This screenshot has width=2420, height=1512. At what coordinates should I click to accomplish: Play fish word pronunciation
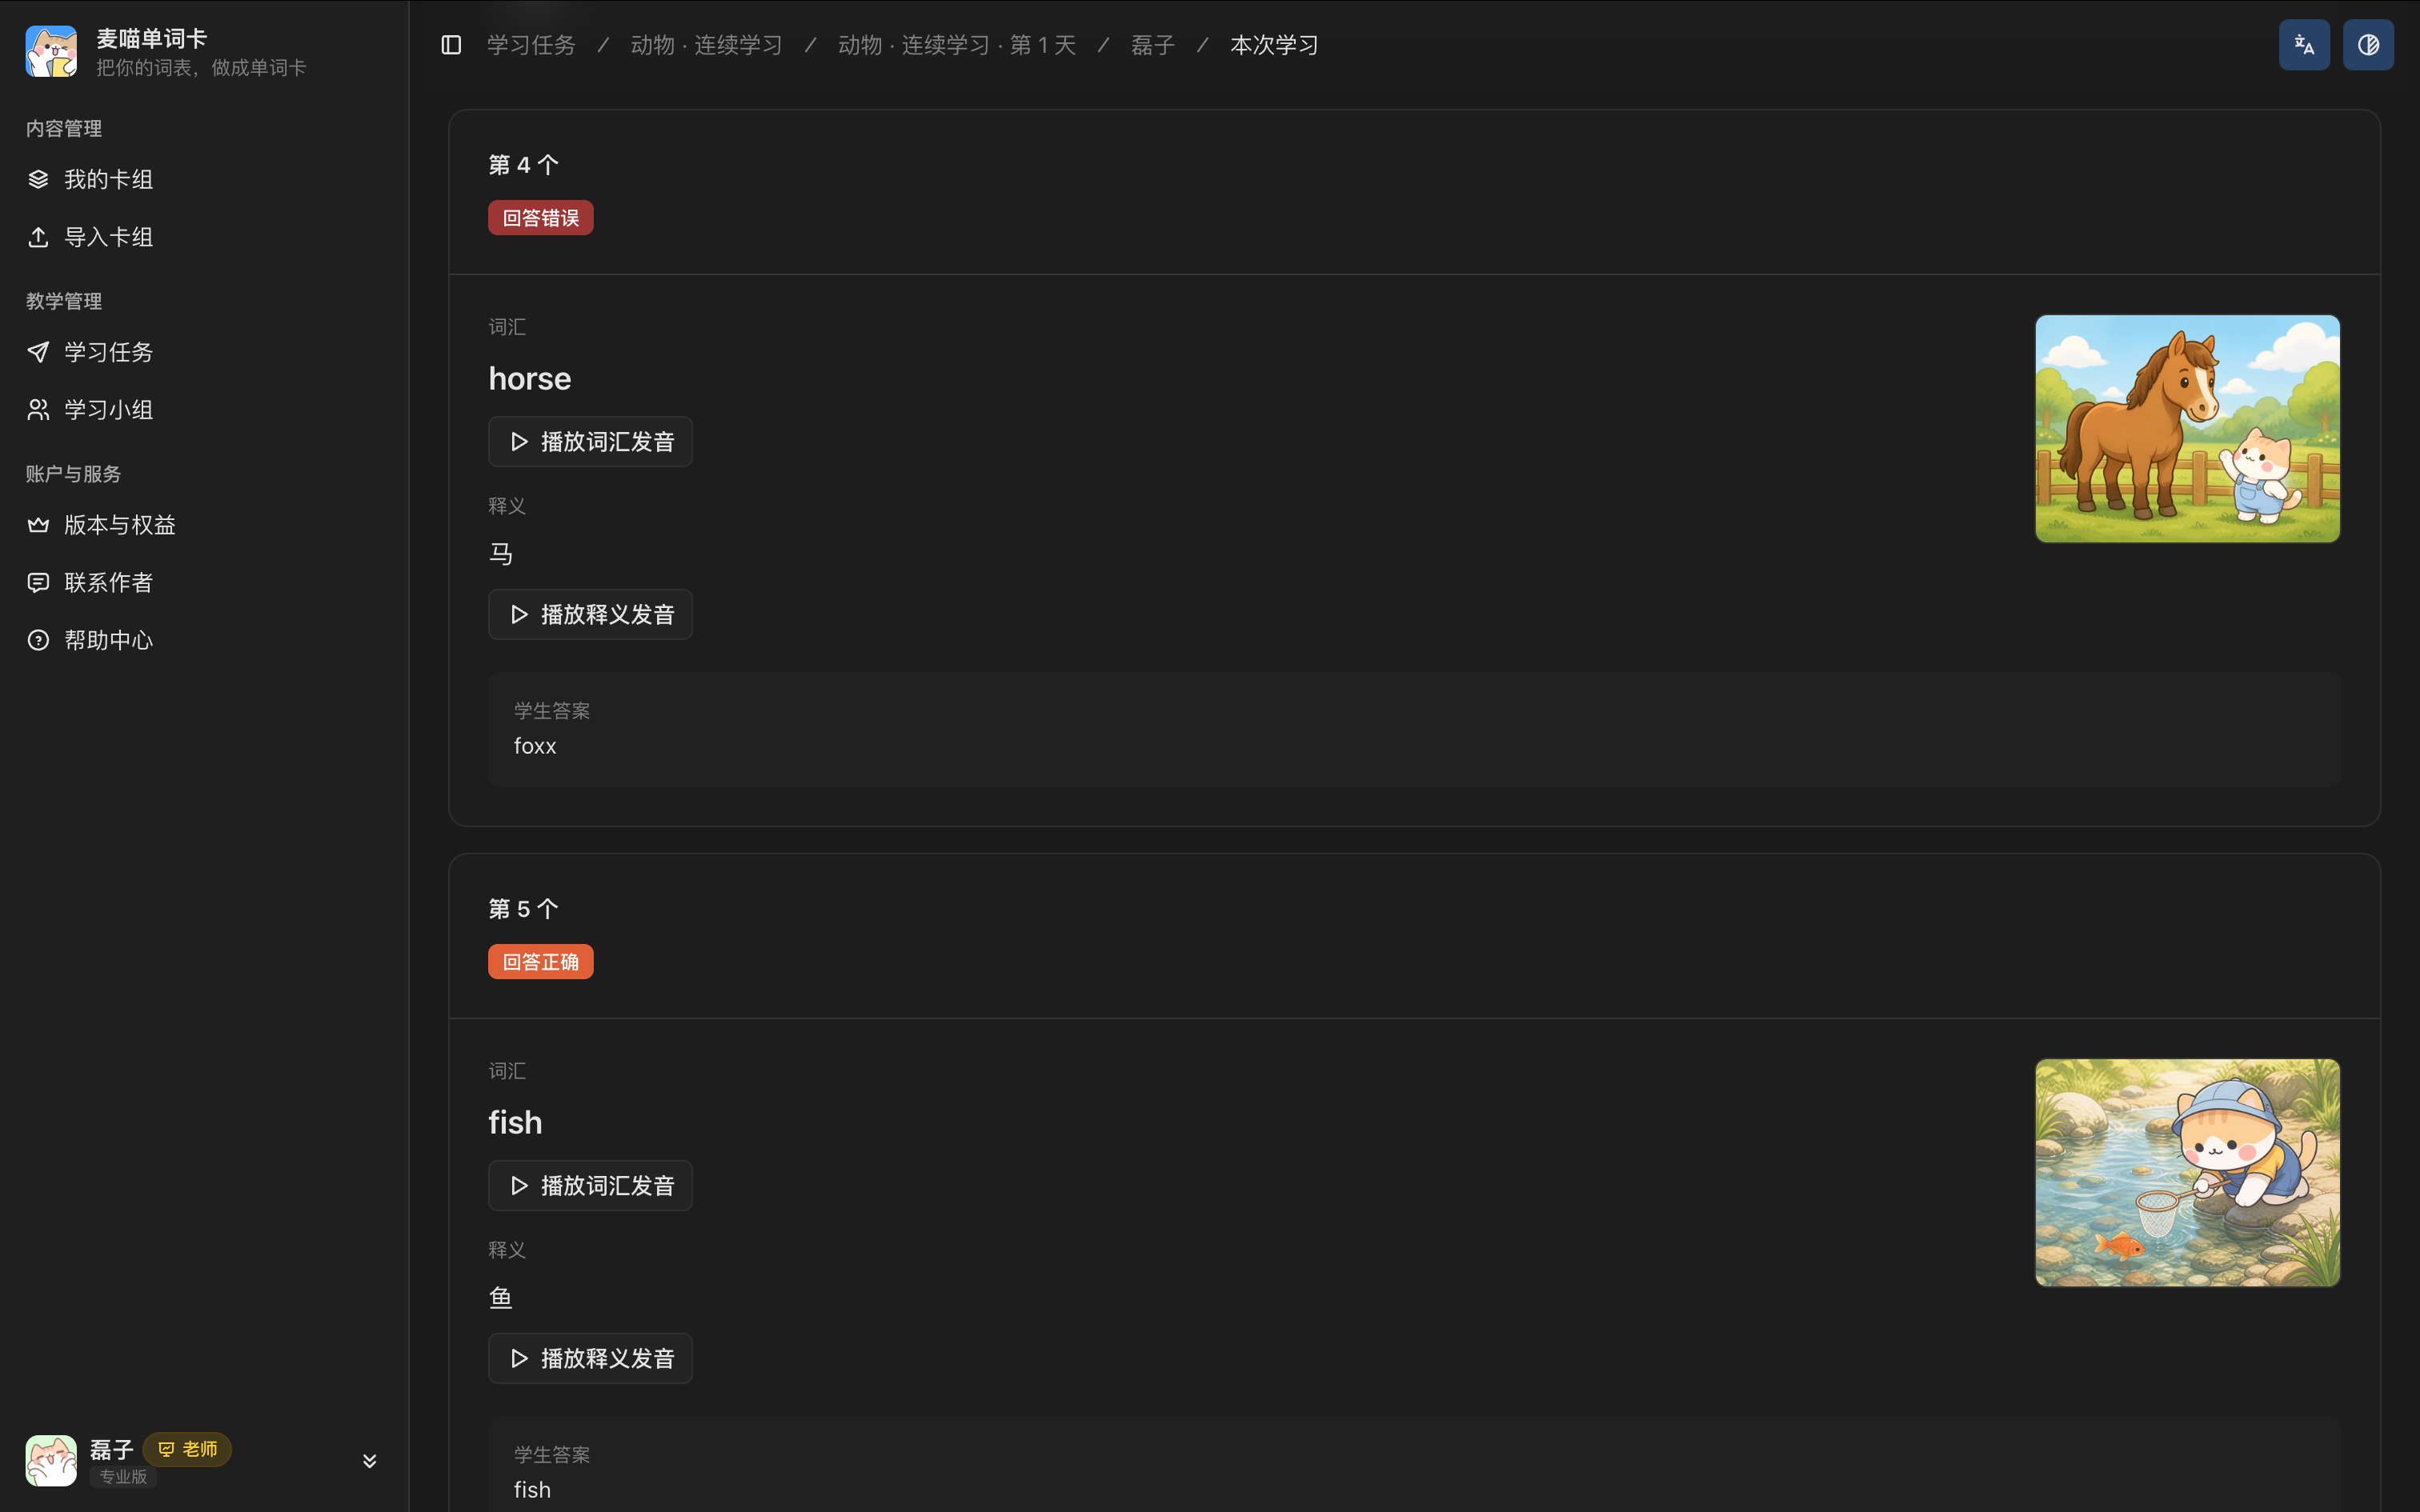(590, 1186)
